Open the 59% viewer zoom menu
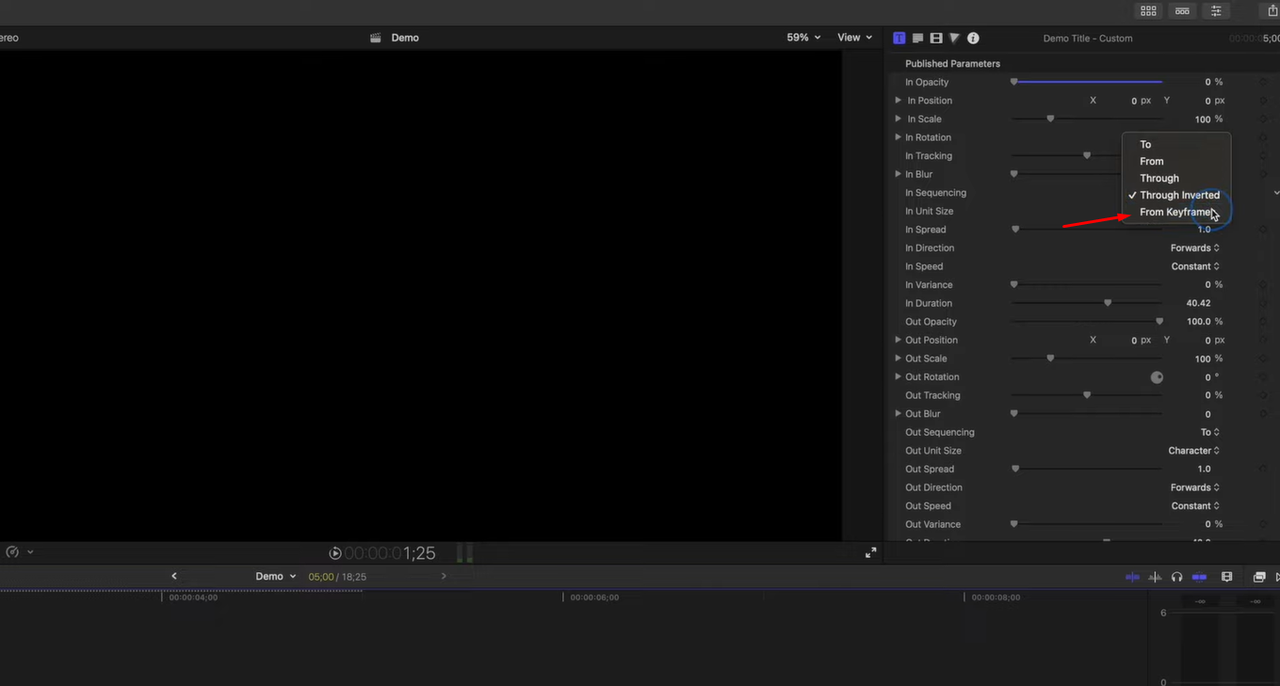 tap(803, 38)
